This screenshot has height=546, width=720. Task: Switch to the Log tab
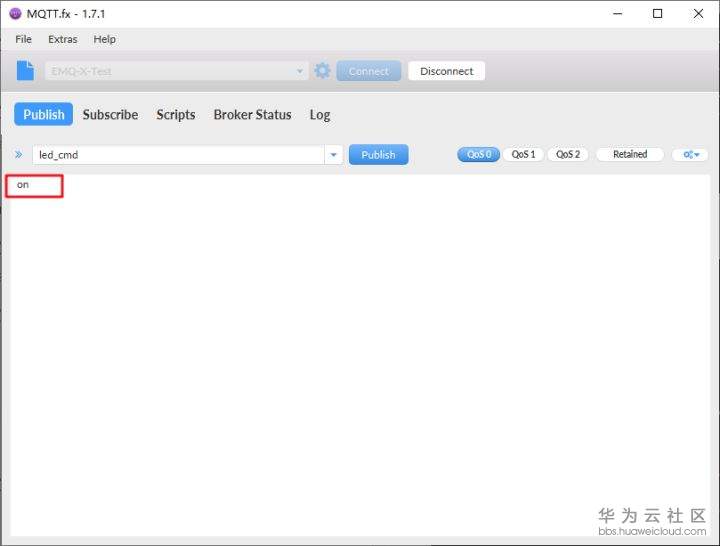pos(320,114)
